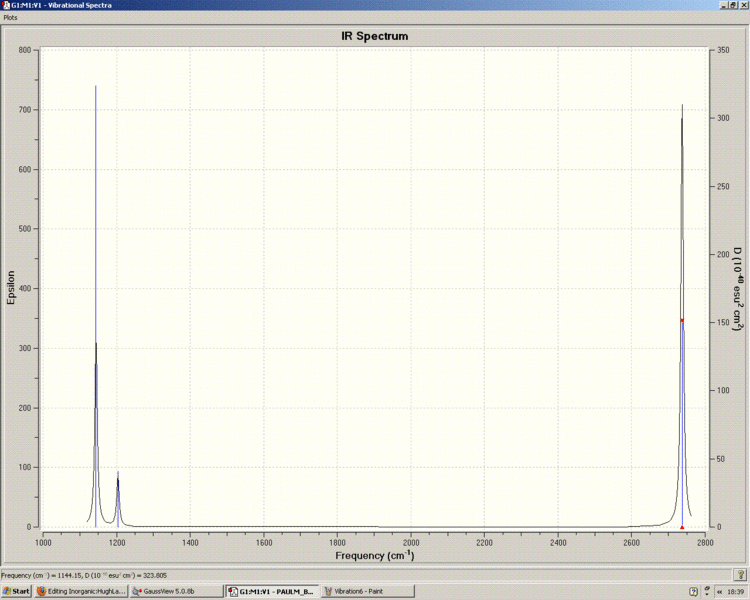The image size is (750, 600).
Task: Click the taskbar help balloon icon
Action: (694, 592)
